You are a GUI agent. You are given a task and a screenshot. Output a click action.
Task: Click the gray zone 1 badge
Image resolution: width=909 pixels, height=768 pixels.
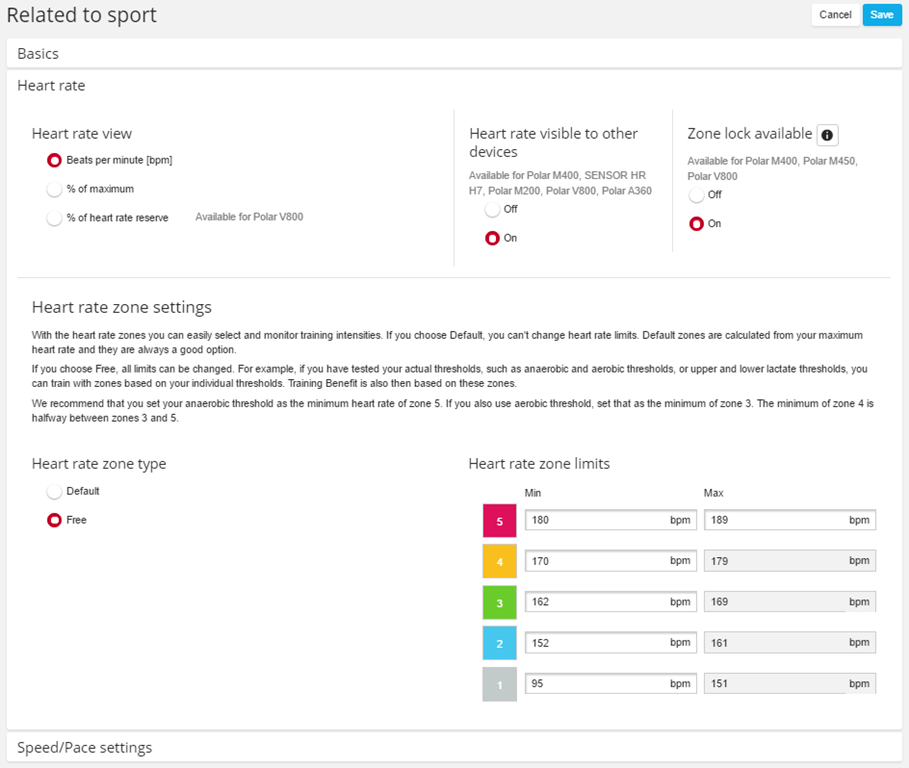tap(499, 684)
